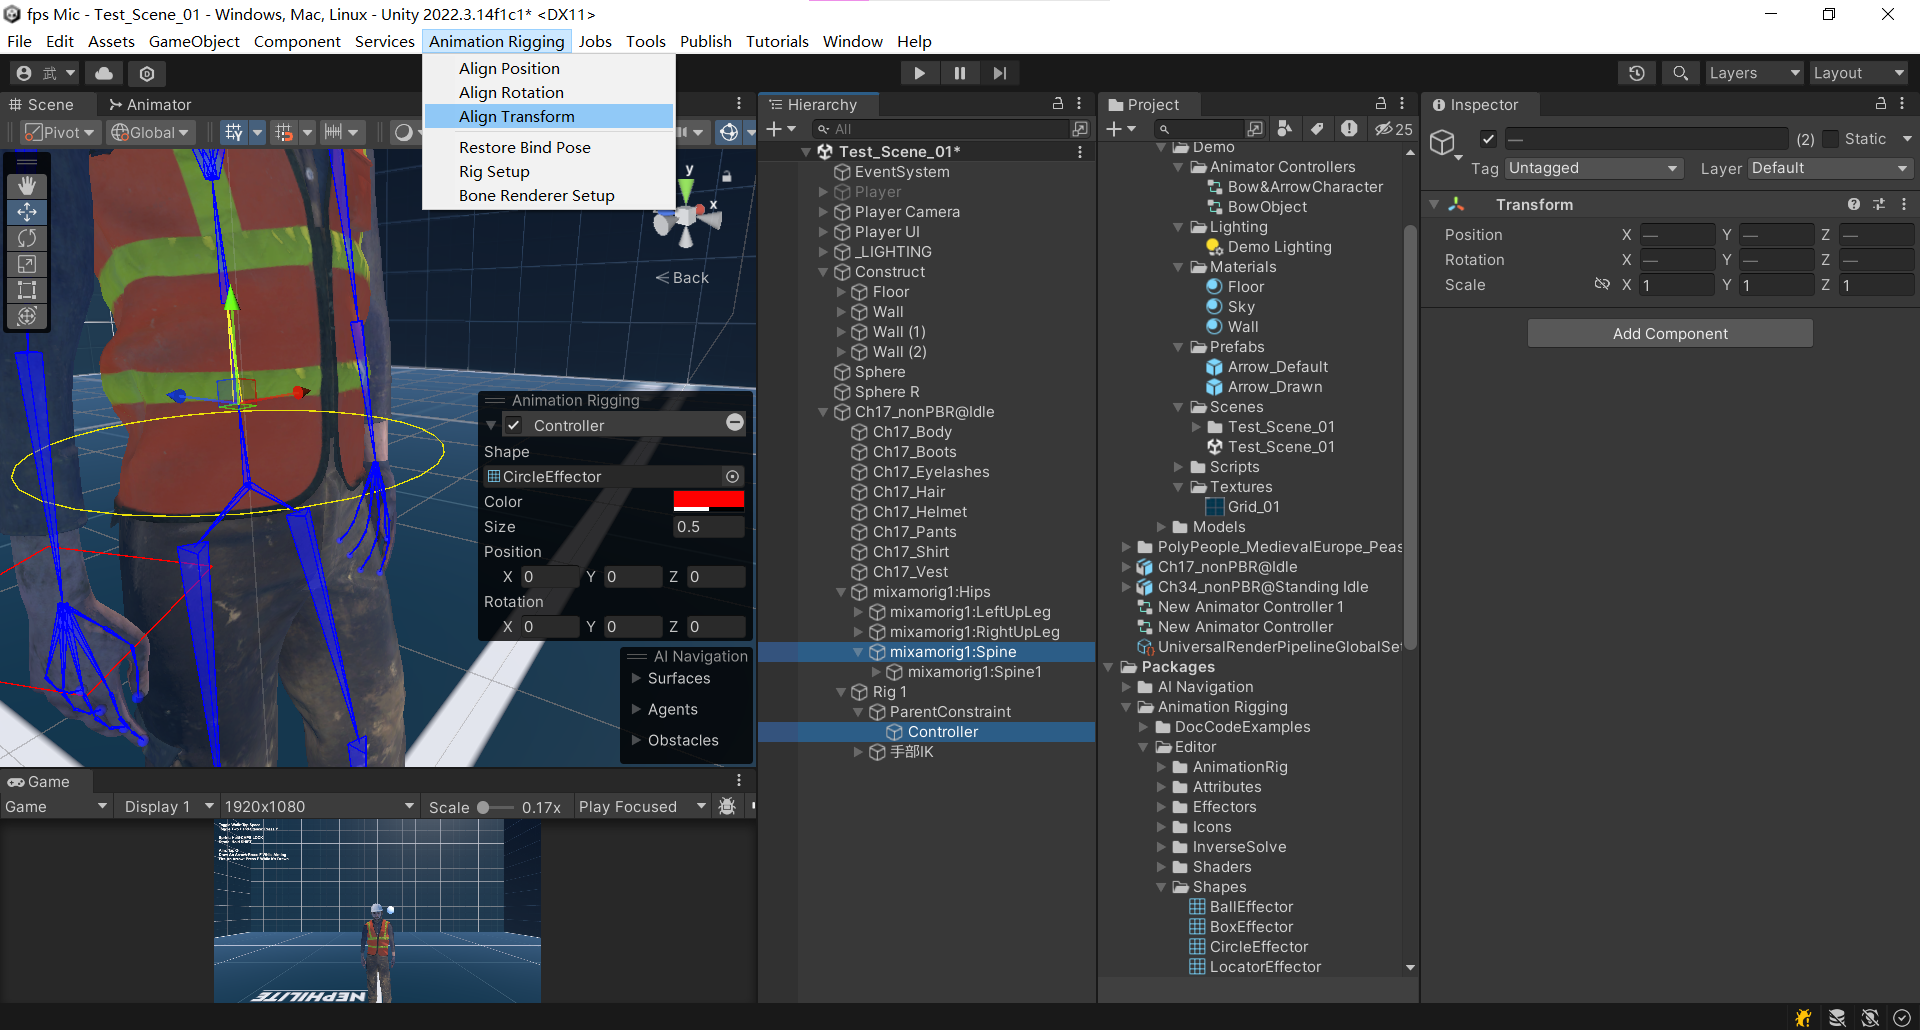Toggle the Controller checkbox in Animation Rigging overlay
Viewport: 1920px width, 1030px height.
[x=513, y=425]
